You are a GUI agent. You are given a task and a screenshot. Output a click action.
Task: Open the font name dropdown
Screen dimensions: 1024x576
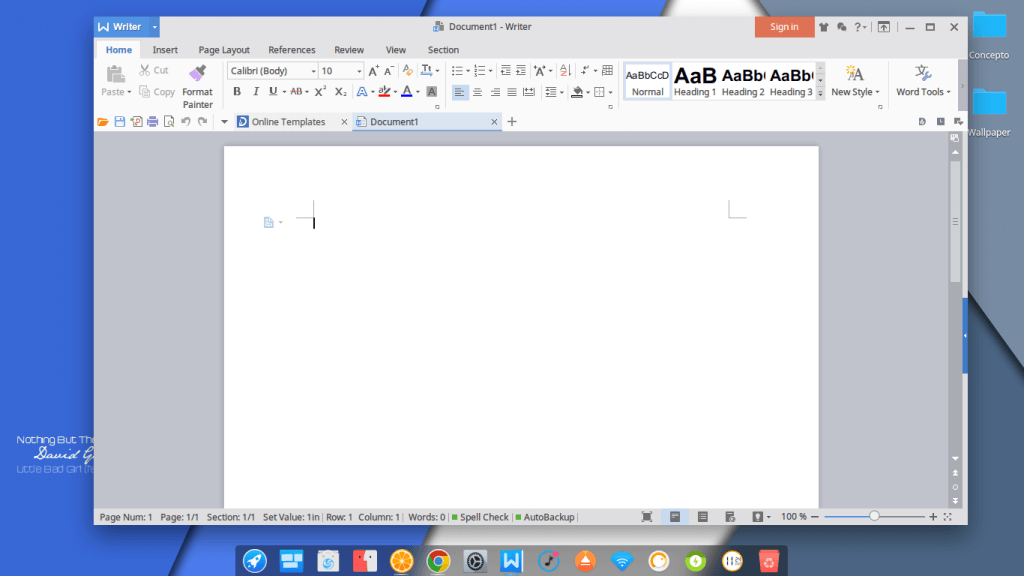[313, 71]
